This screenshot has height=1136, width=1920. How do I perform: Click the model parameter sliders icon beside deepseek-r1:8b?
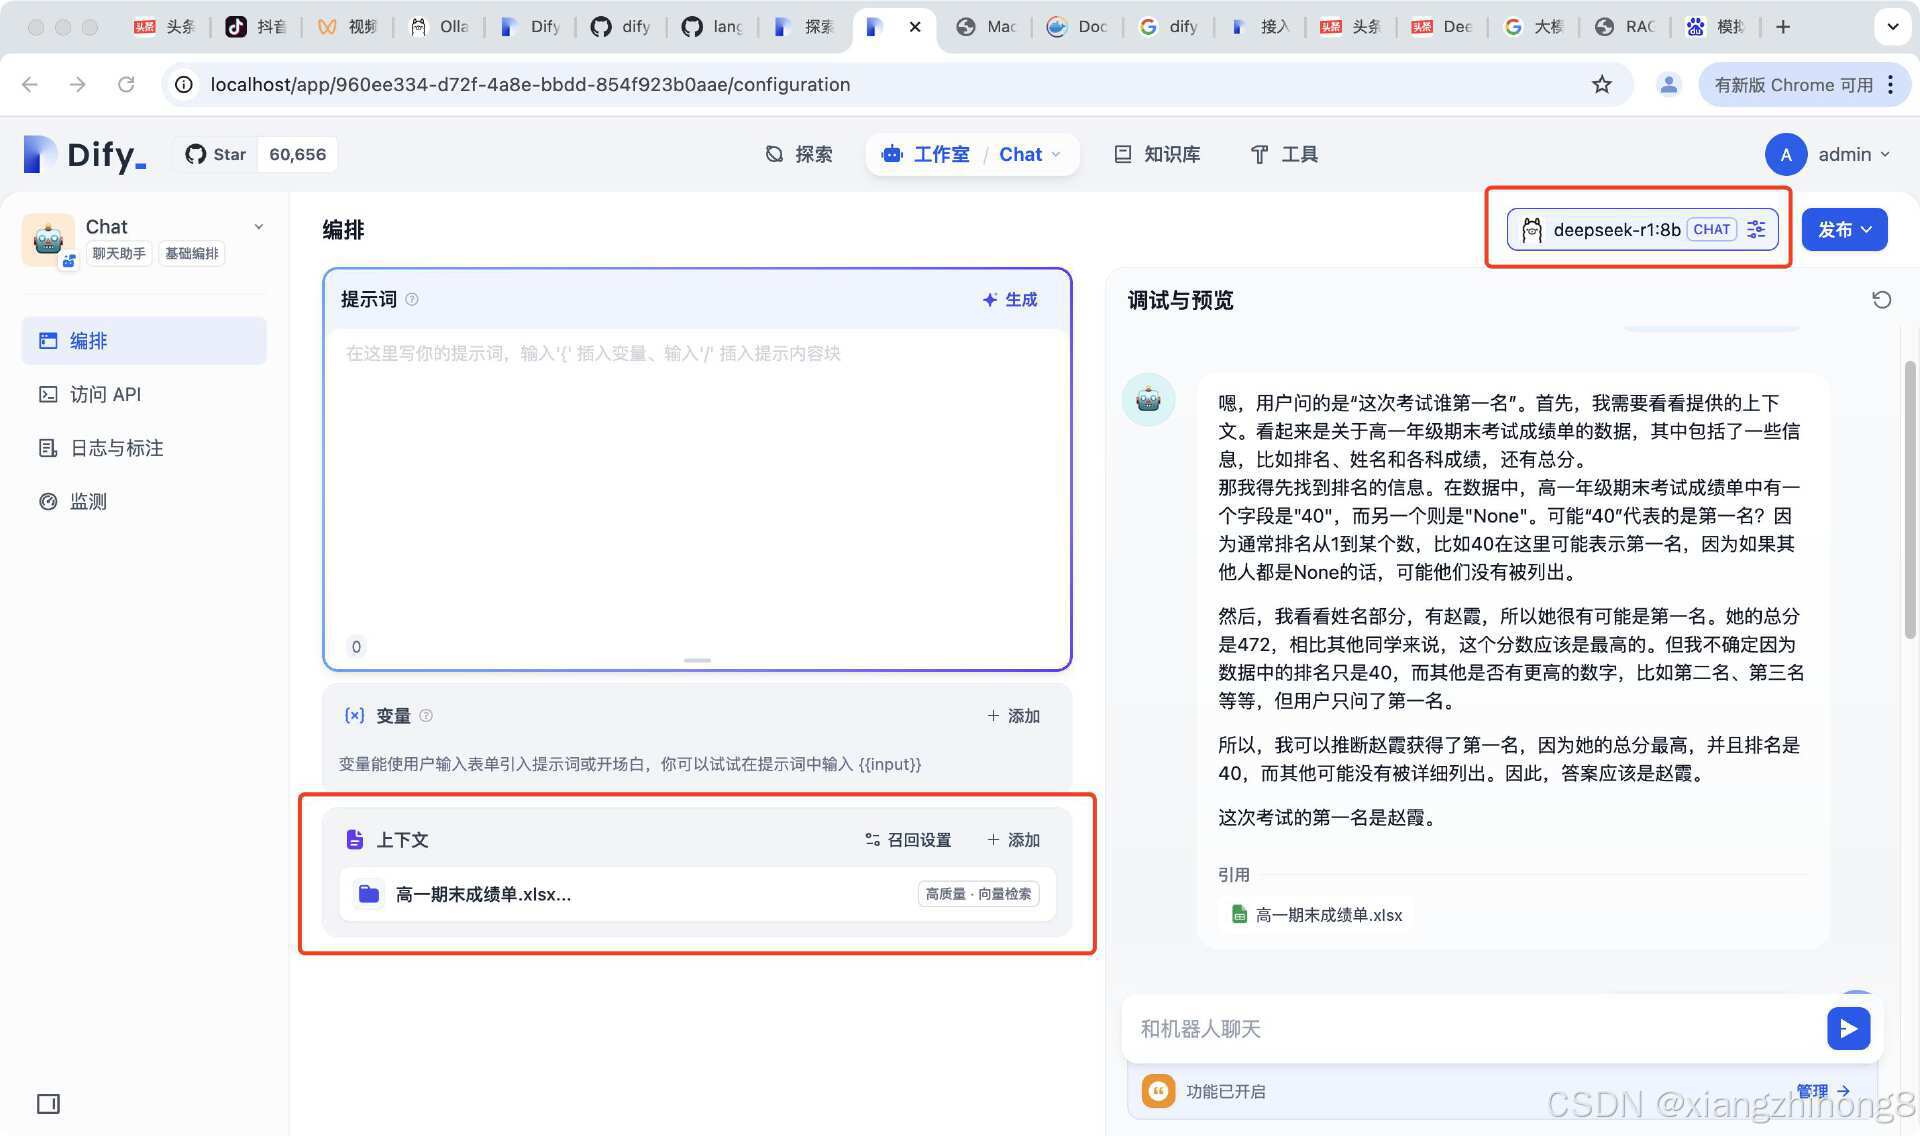pyautogui.click(x=1756, y=229)
